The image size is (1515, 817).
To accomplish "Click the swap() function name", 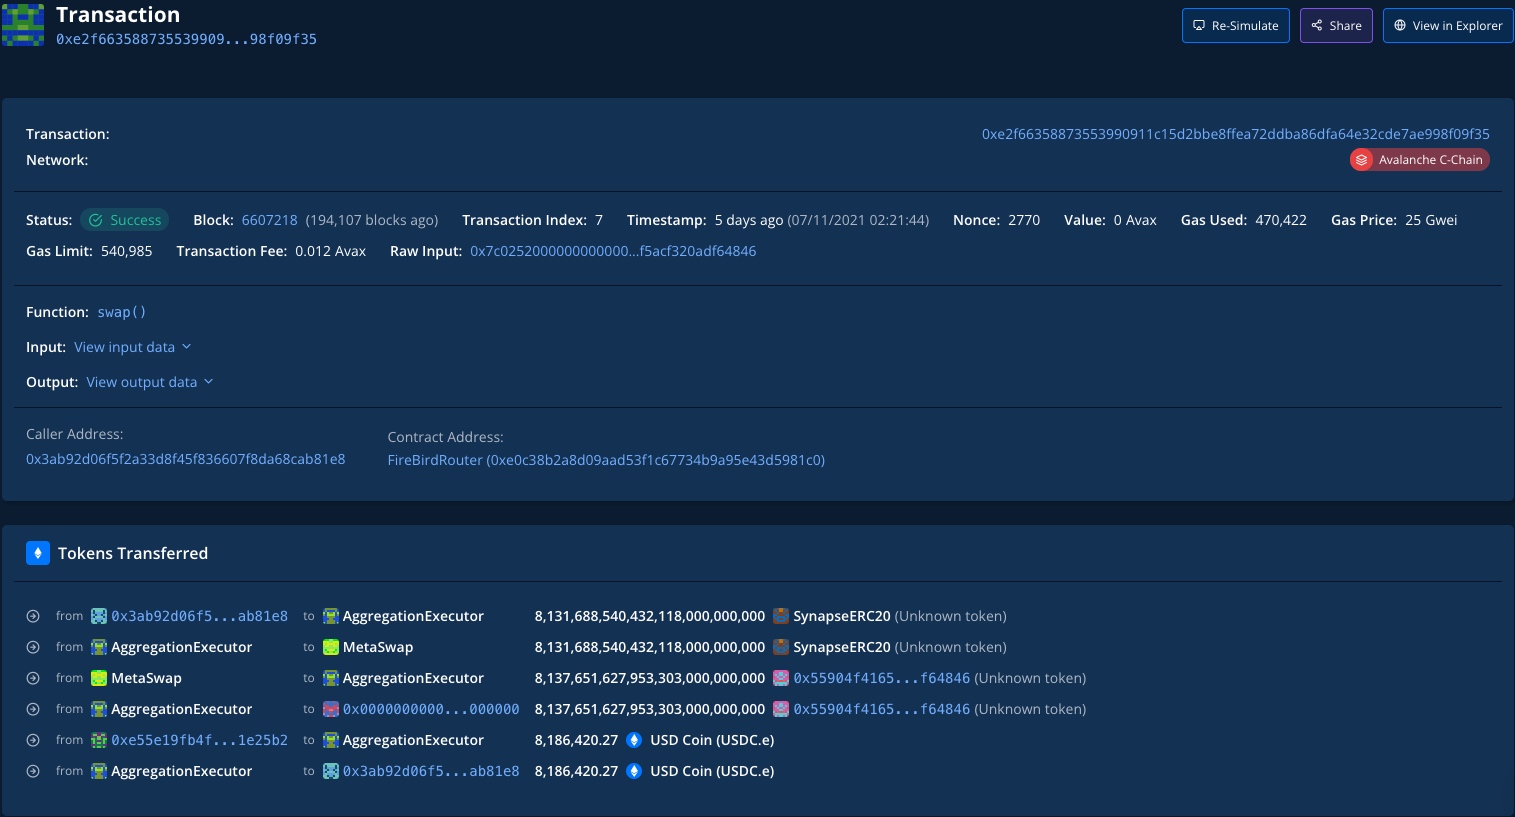I will coord(122,312).
